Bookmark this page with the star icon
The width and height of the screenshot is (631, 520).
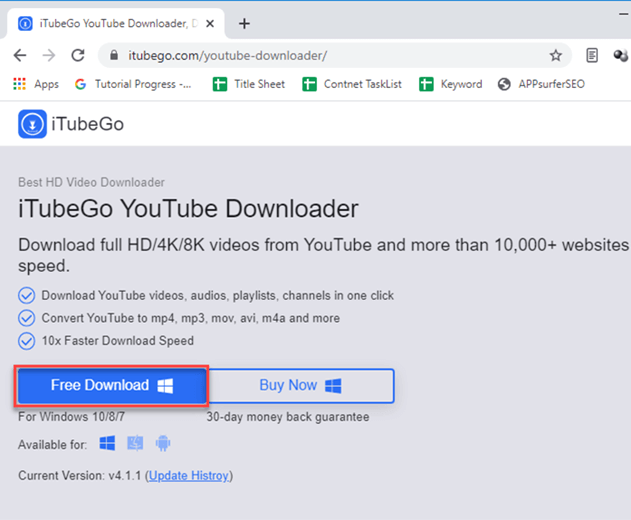point(556,56)
